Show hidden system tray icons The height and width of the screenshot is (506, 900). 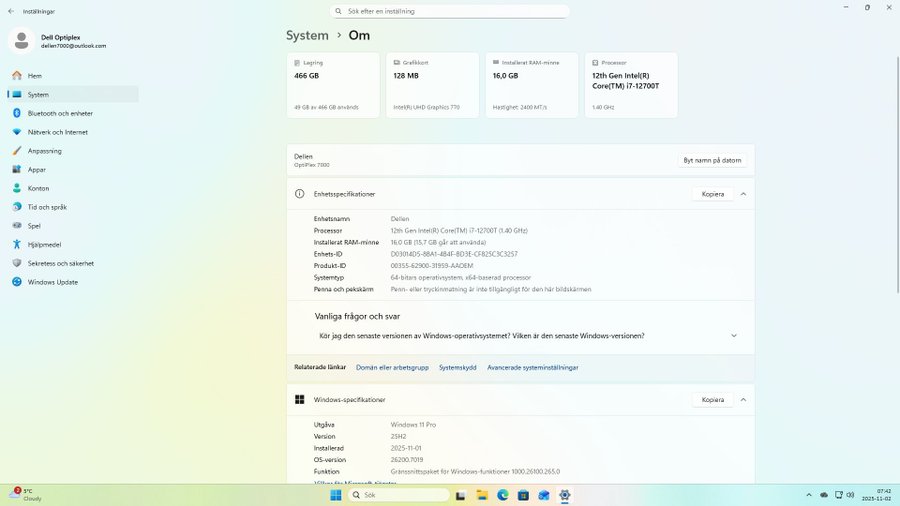click(806, 495)
